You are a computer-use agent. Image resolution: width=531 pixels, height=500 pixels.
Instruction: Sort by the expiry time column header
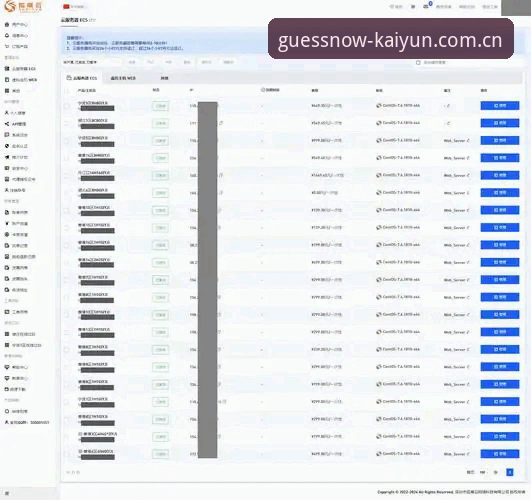tap(270, 90)
